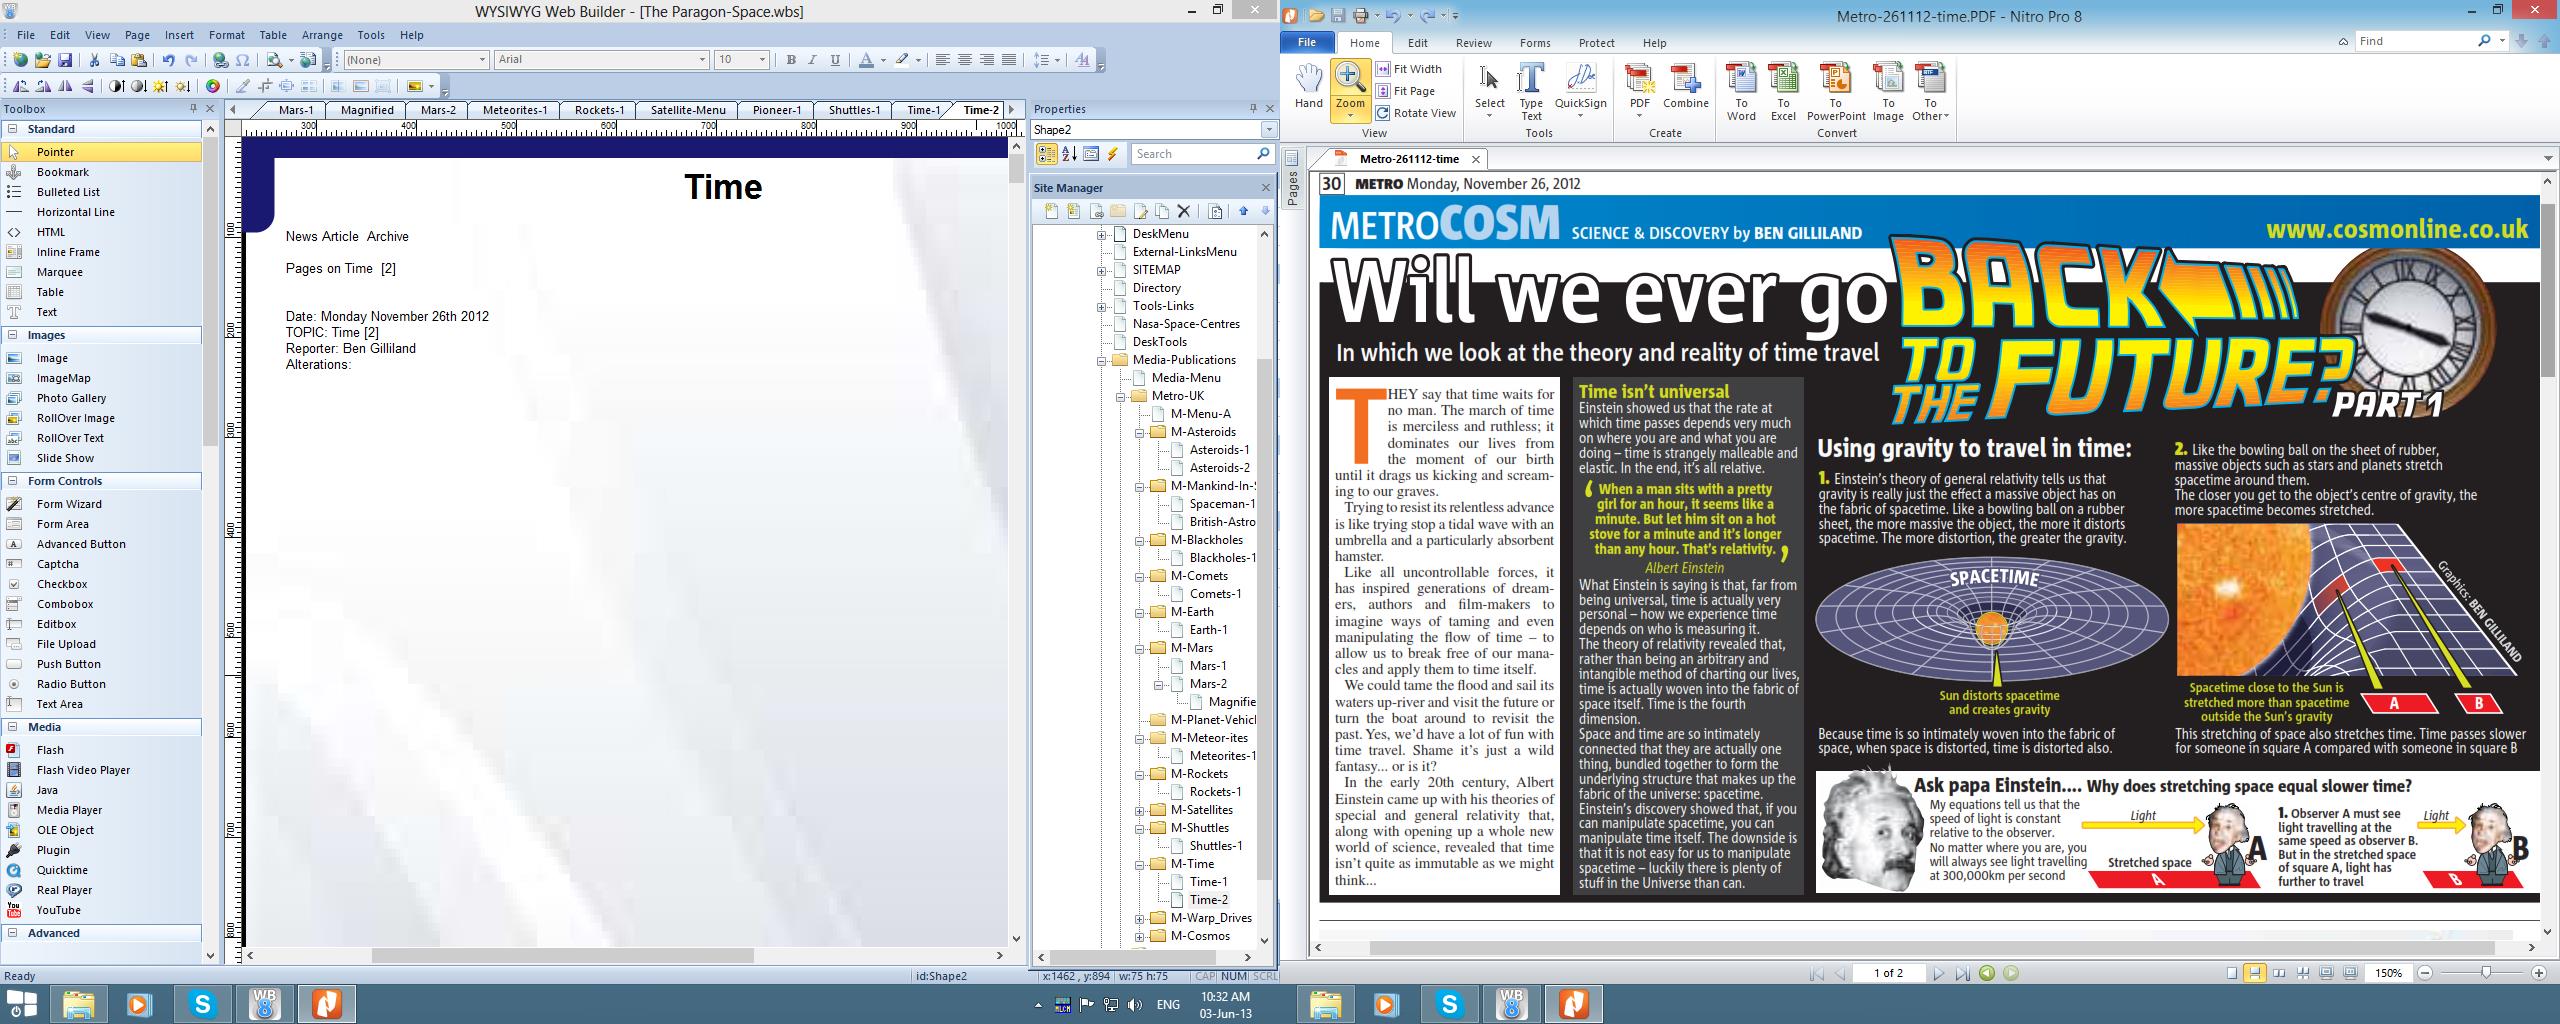The height and width of the screenshot is (1024, 2560).
Task: Enable Single Page view in Nitro status bar
Action: click(2231, 973)
